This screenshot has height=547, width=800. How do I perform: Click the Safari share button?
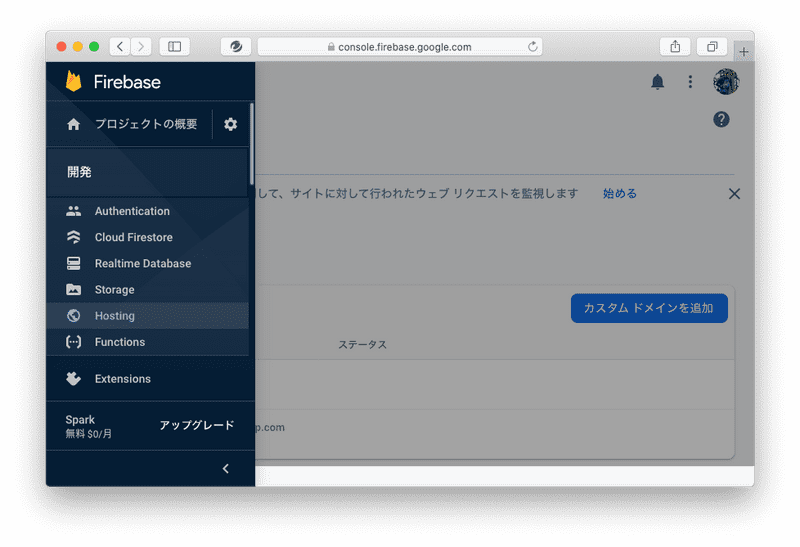click(x=675, y=47)
